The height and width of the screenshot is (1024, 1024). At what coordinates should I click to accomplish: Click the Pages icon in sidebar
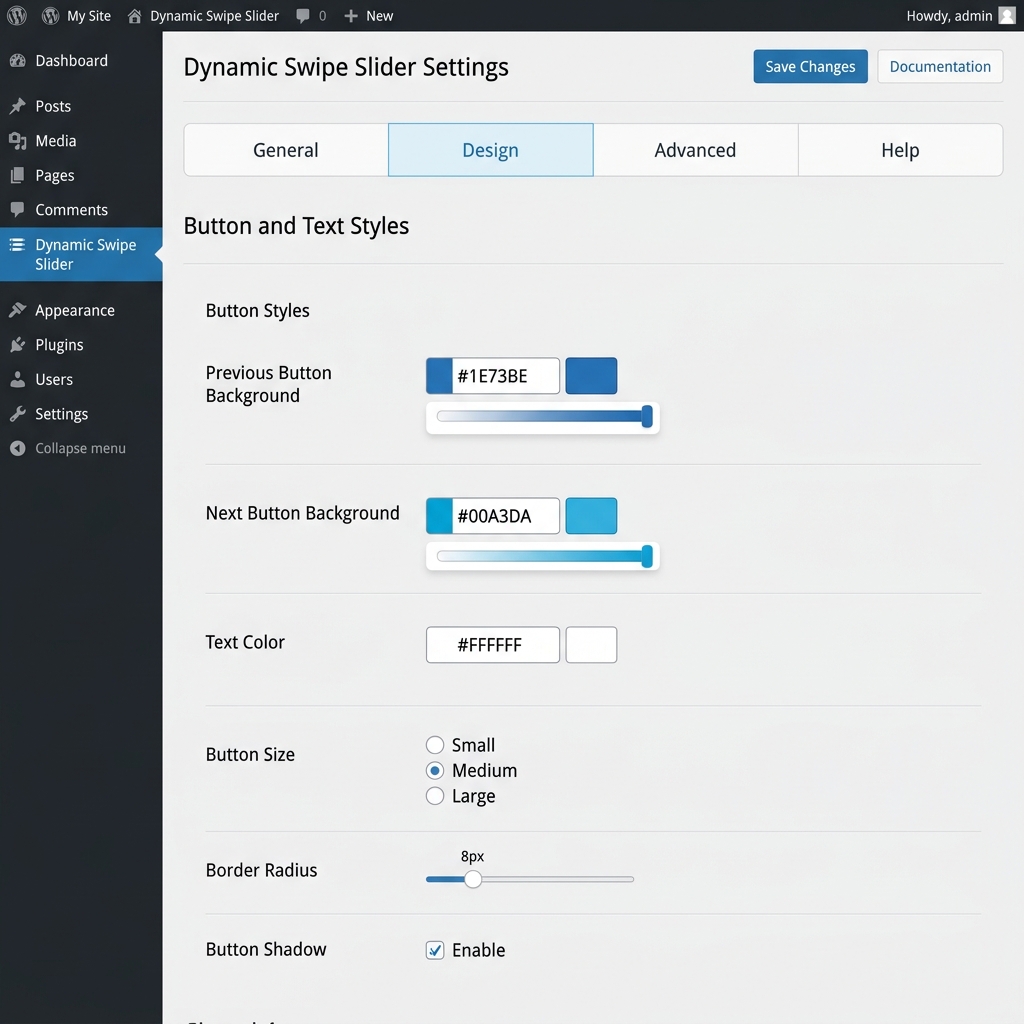(18, 175)
